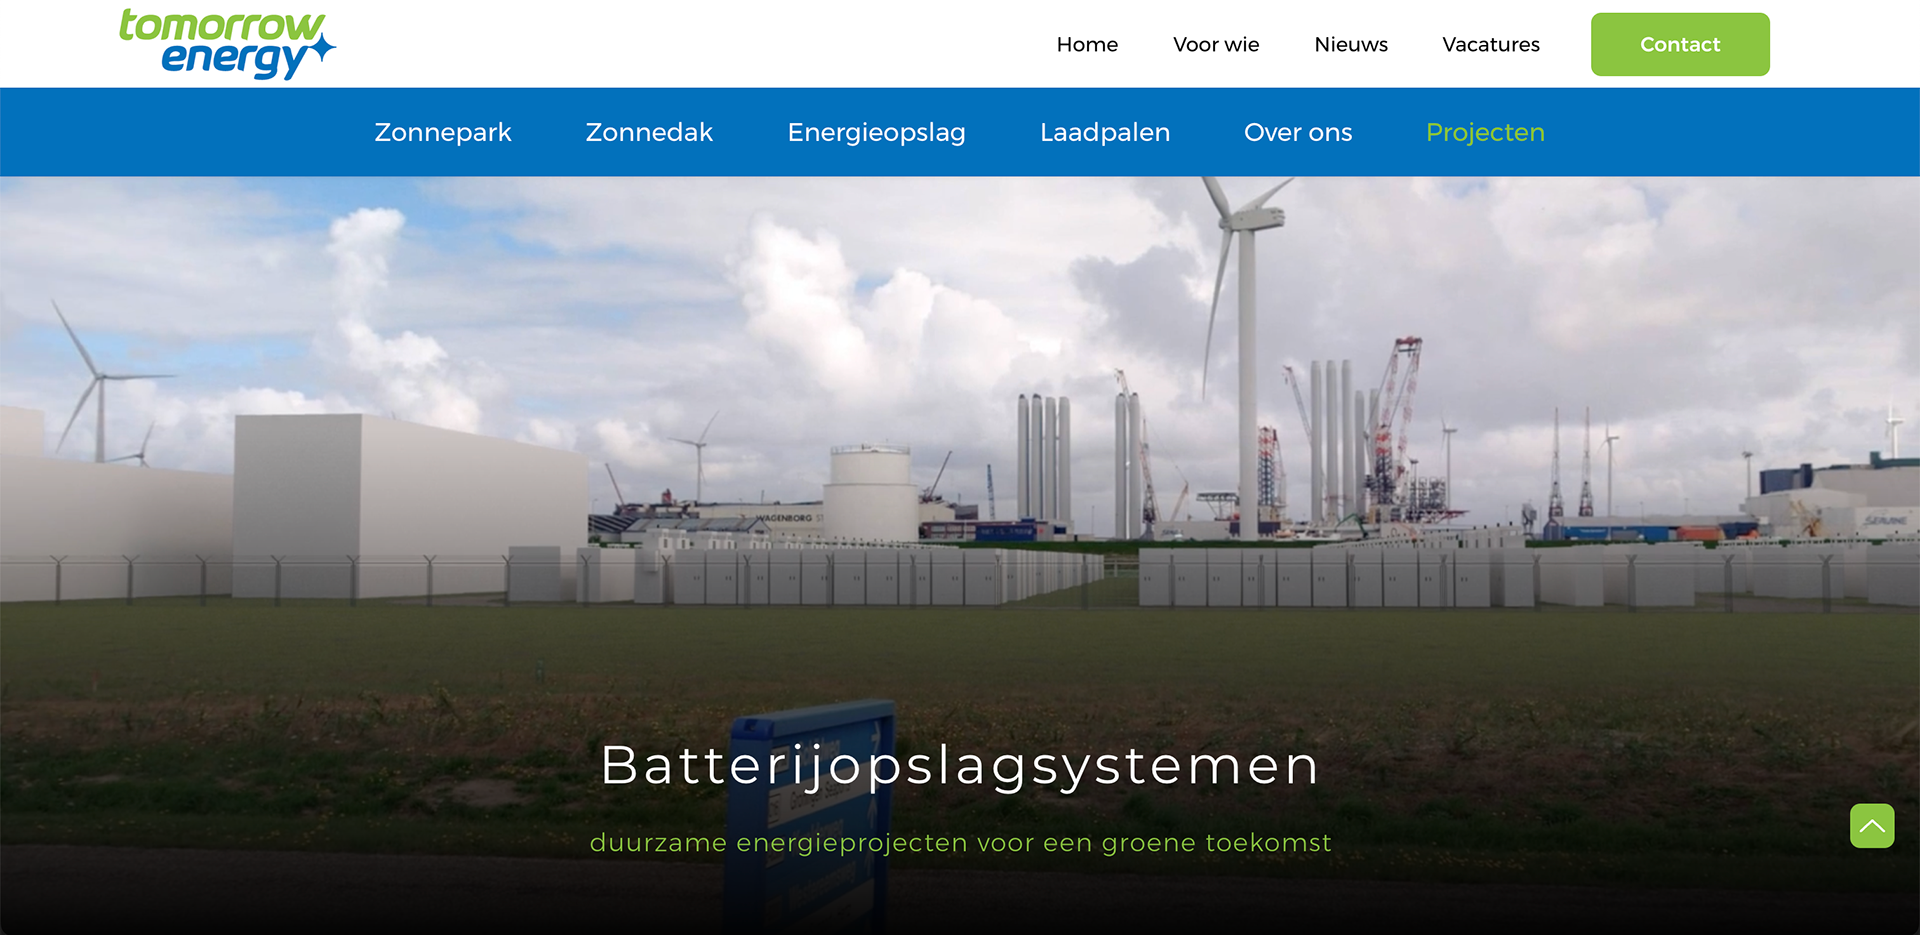Click the Tomorrow Energy logo
The image size is (1920, 935).
pyautogui.click(x=227, y=44)
